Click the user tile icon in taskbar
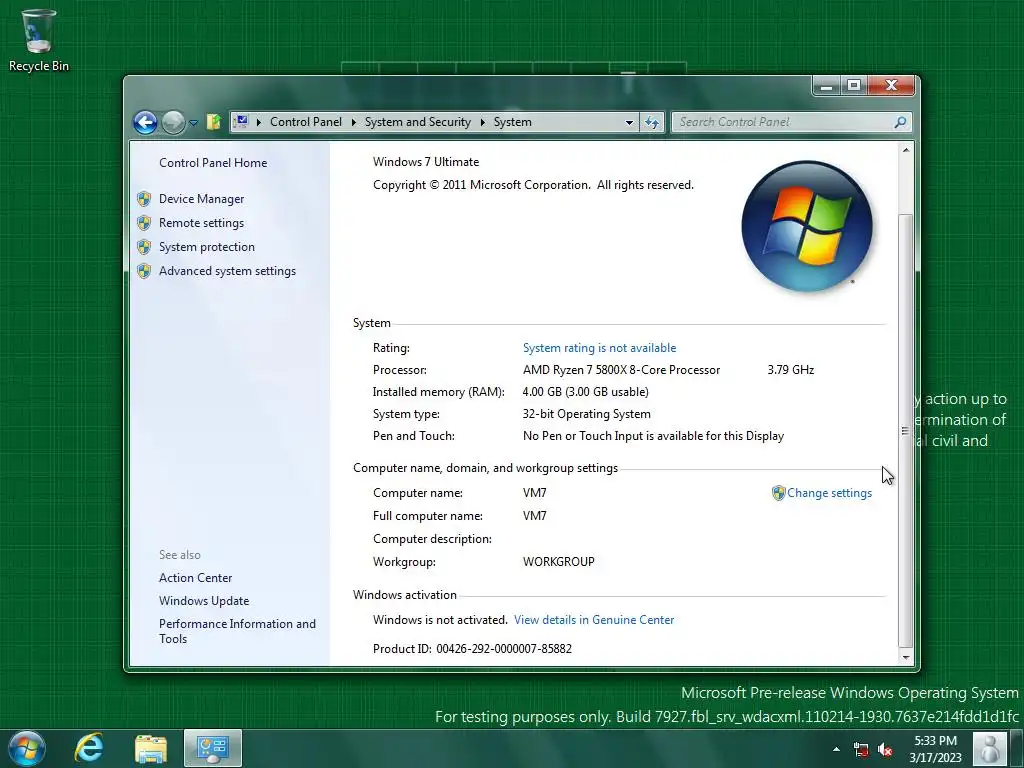 990,749
